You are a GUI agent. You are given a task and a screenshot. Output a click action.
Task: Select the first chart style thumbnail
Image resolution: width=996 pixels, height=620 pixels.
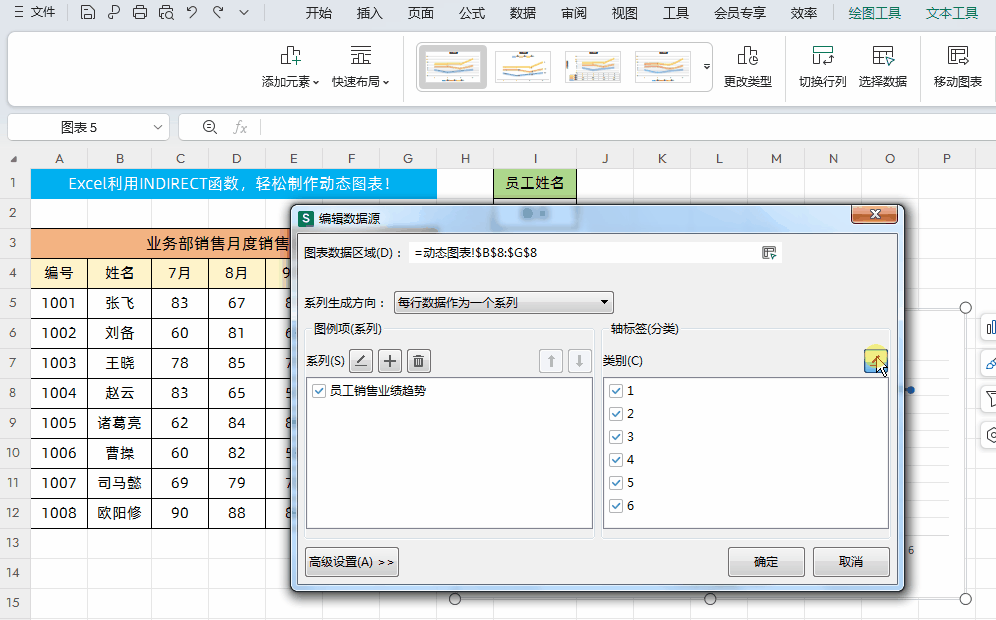coord(452,67)
